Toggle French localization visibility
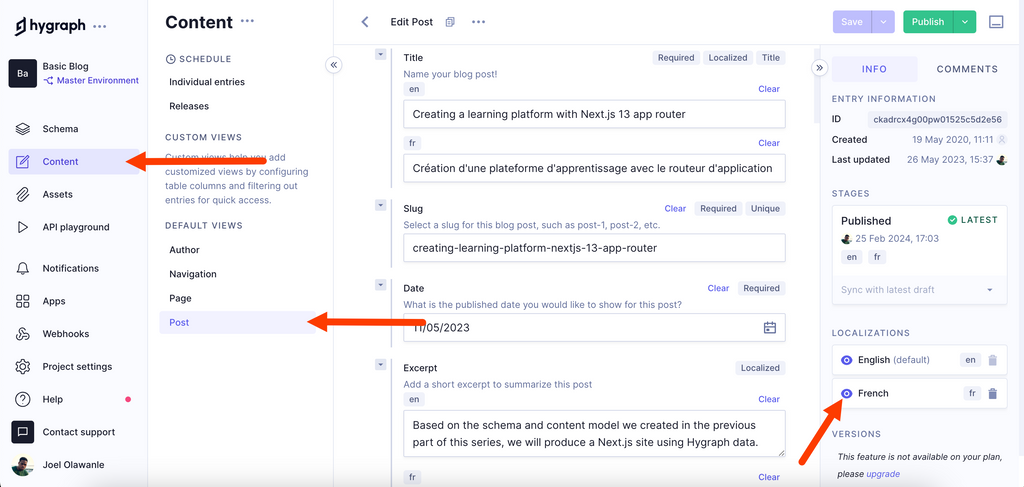Viewport: 1024px width, 487px height. pyautogui.click(x=847, y=394)
